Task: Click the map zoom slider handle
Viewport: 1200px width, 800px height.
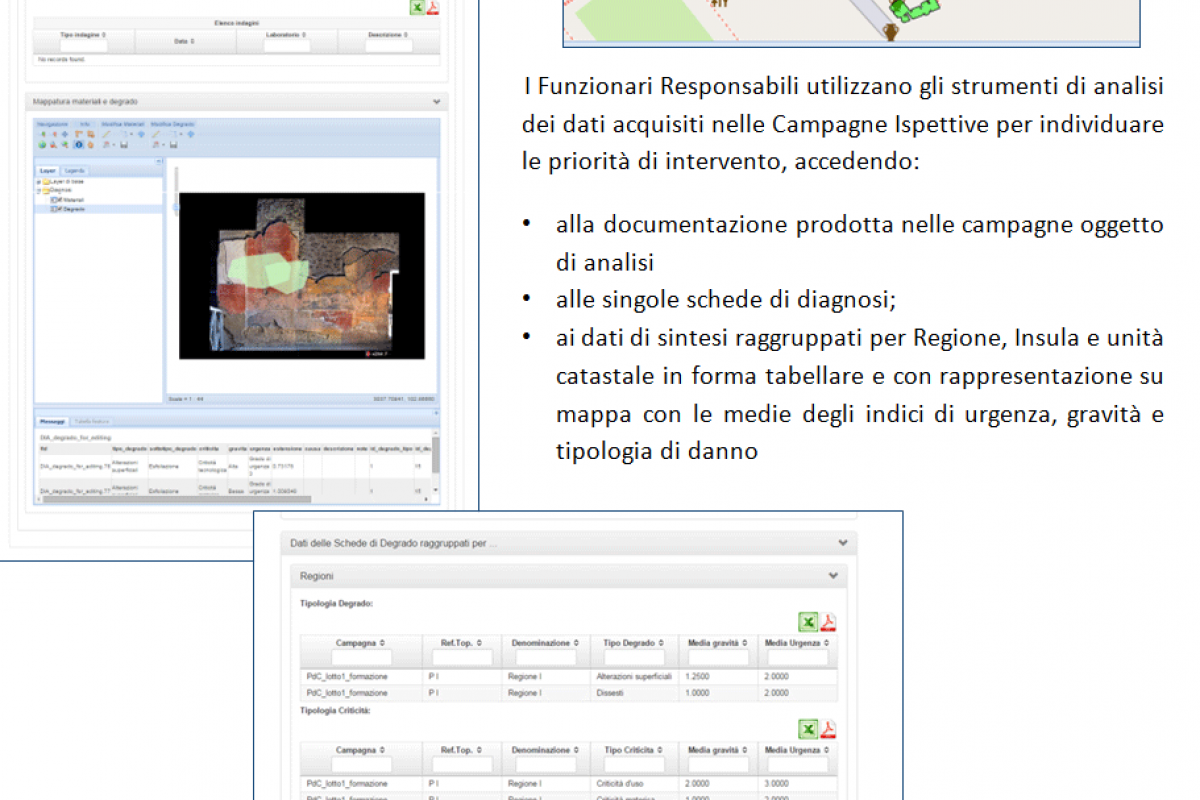Action: [x=176, y=207]
